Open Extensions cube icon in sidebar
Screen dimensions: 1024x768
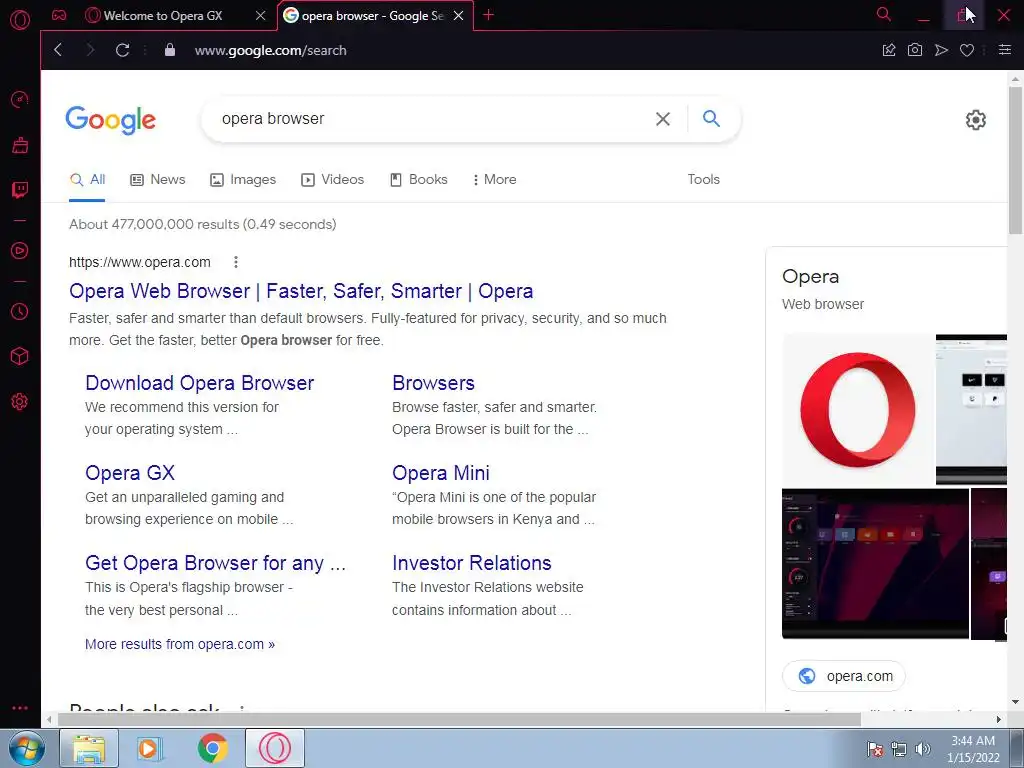pyautogui.click(x=20, y=356)
